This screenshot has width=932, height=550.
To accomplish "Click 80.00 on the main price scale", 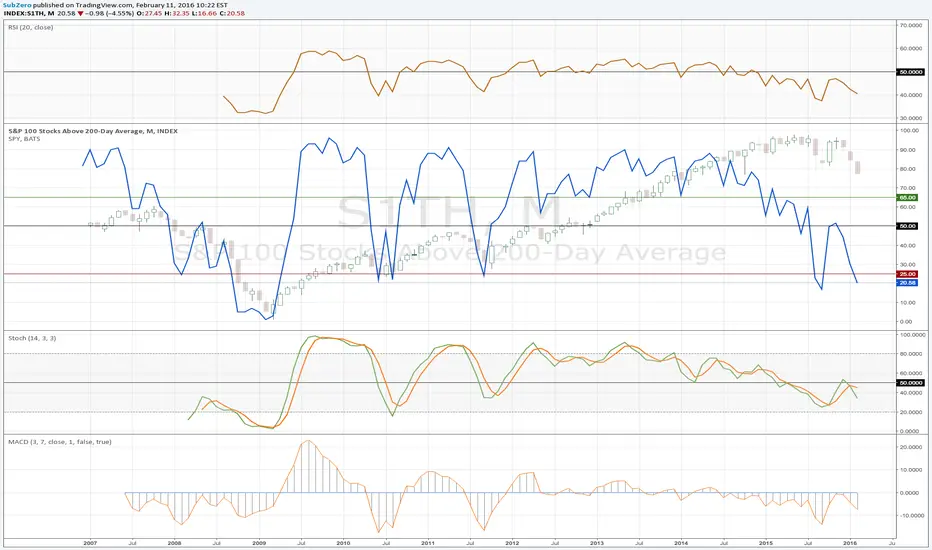I will coord(909,169).
